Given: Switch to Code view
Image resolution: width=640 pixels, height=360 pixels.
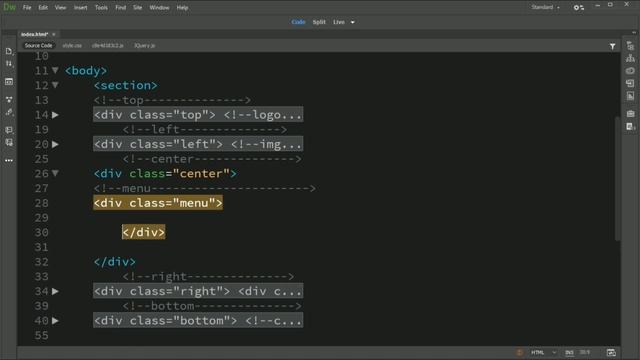Looking at the screenshot, I should coord(298,22).
